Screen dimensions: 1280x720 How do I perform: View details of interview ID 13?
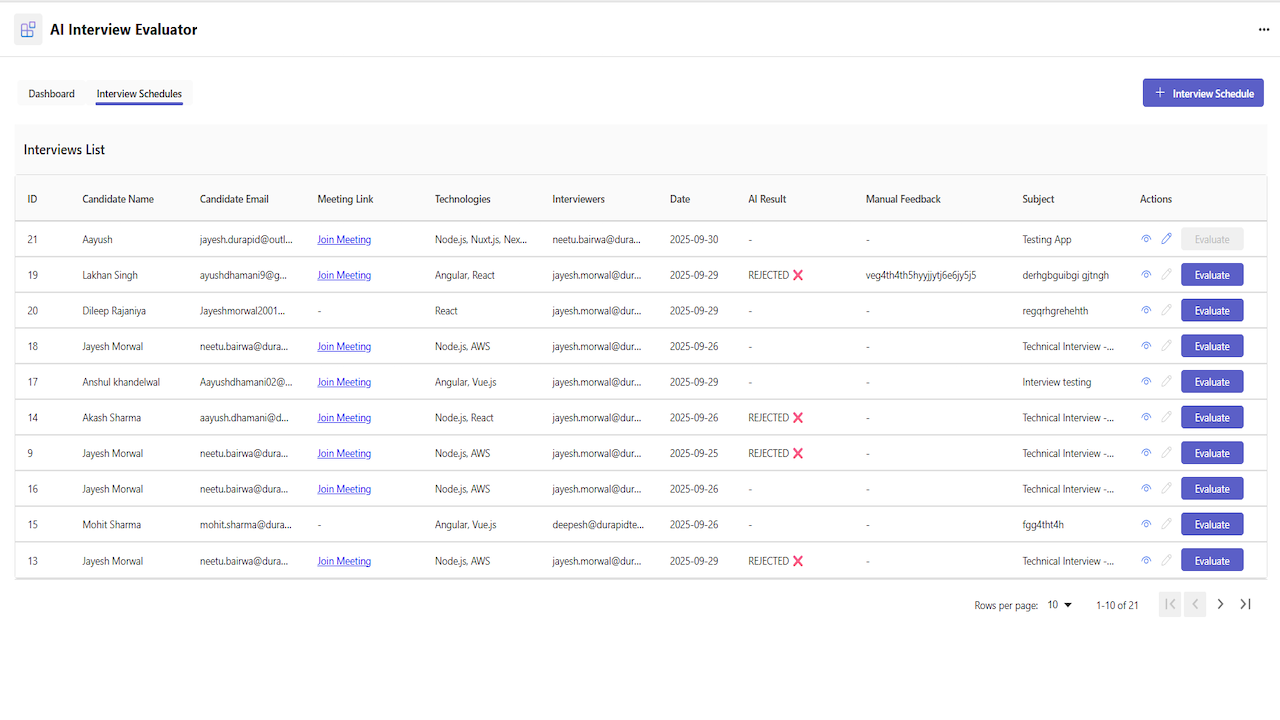coord(1146,561)
